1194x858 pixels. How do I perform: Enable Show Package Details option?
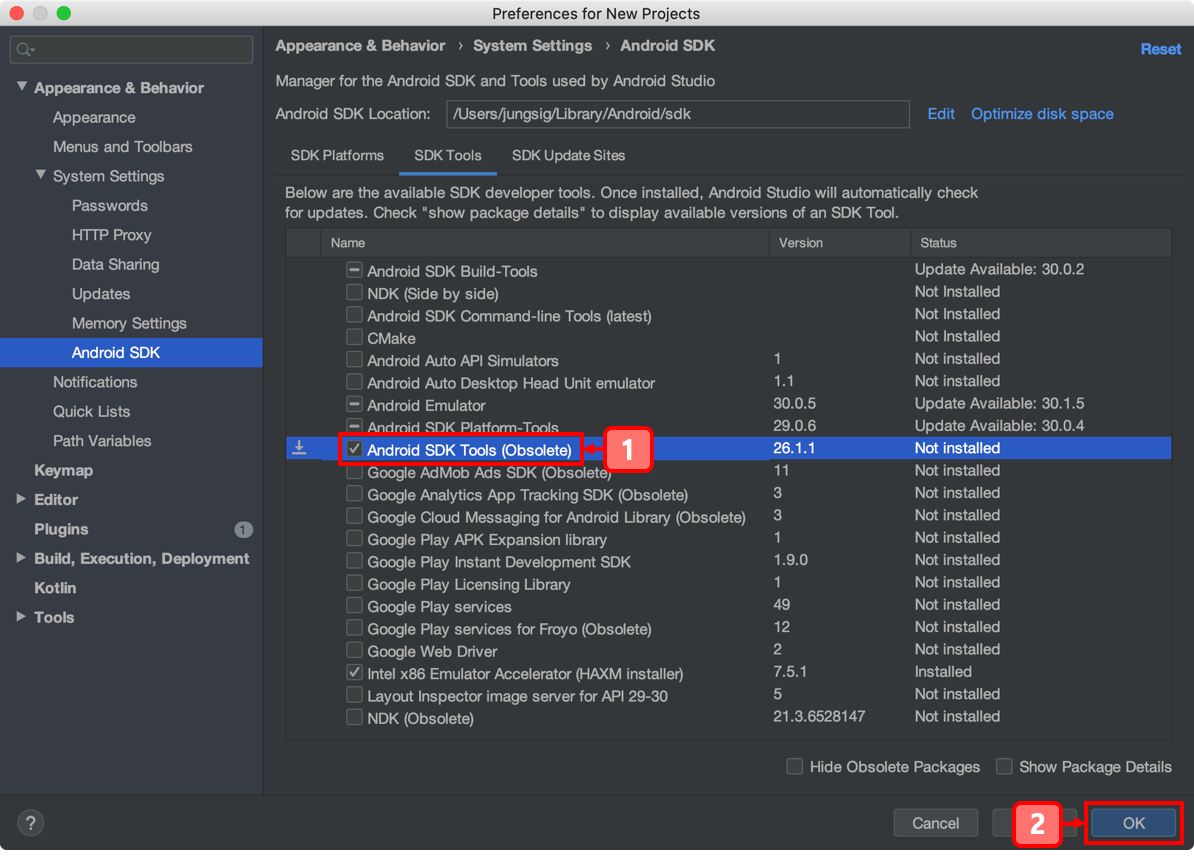[x=1004, y=766]
